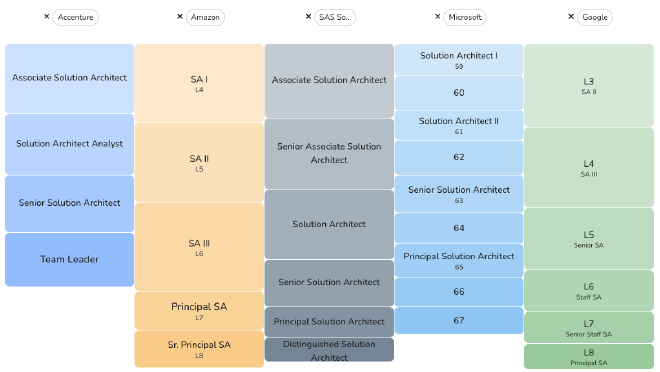The width and height of the screenshot is (660, 372).
Task: Open Distinguished Solution Architect level
Action: click(329, 350)
